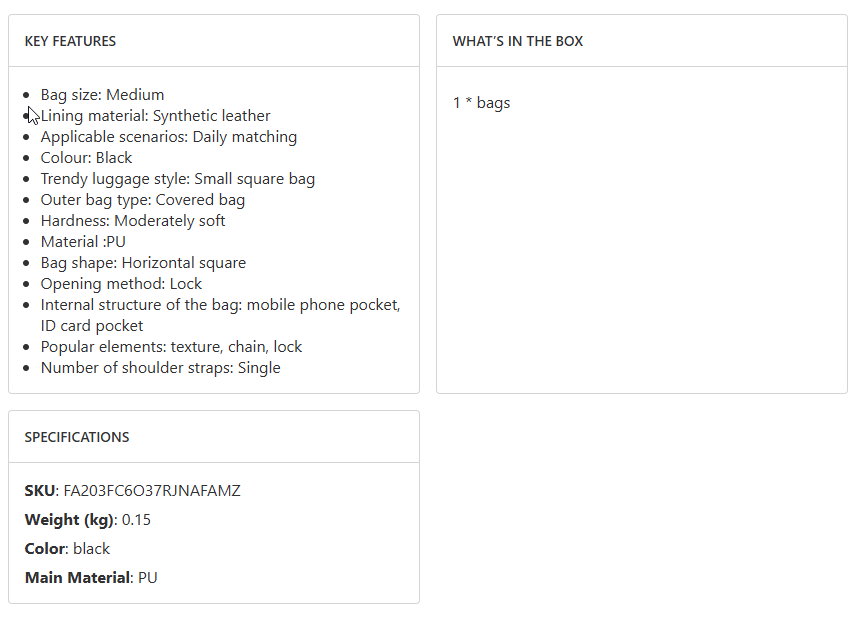Click the SKU value FA203FC6O37RJNAFAMZ
This screenshot has width=861, height=619.
click(x=152, y=491)
